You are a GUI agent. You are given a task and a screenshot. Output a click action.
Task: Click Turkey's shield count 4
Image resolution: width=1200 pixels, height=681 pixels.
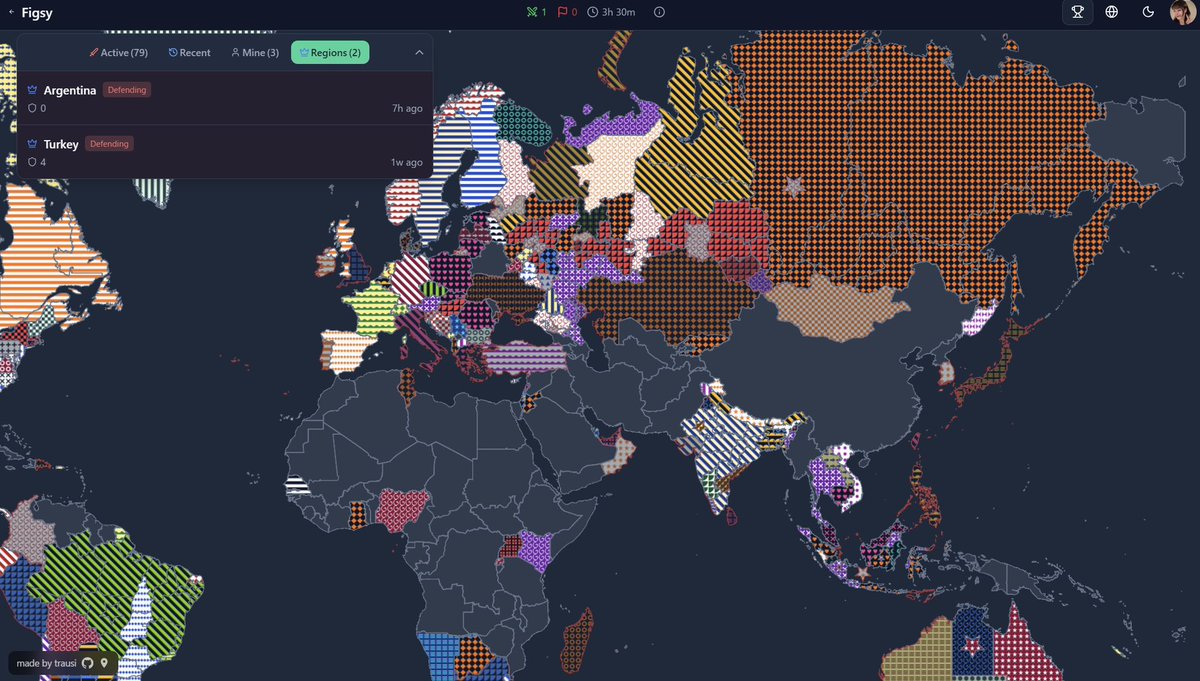click(37, 162)
